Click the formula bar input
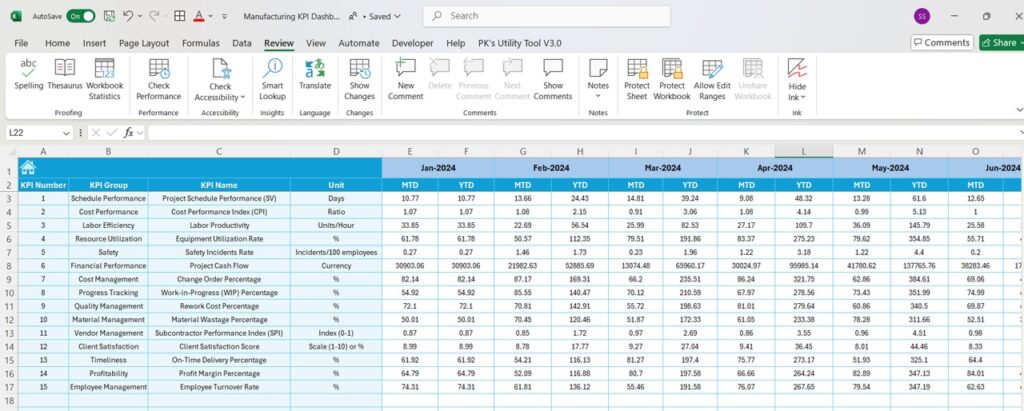The image size is (1024, 411). pyautogui.click(x=581, y=133)
